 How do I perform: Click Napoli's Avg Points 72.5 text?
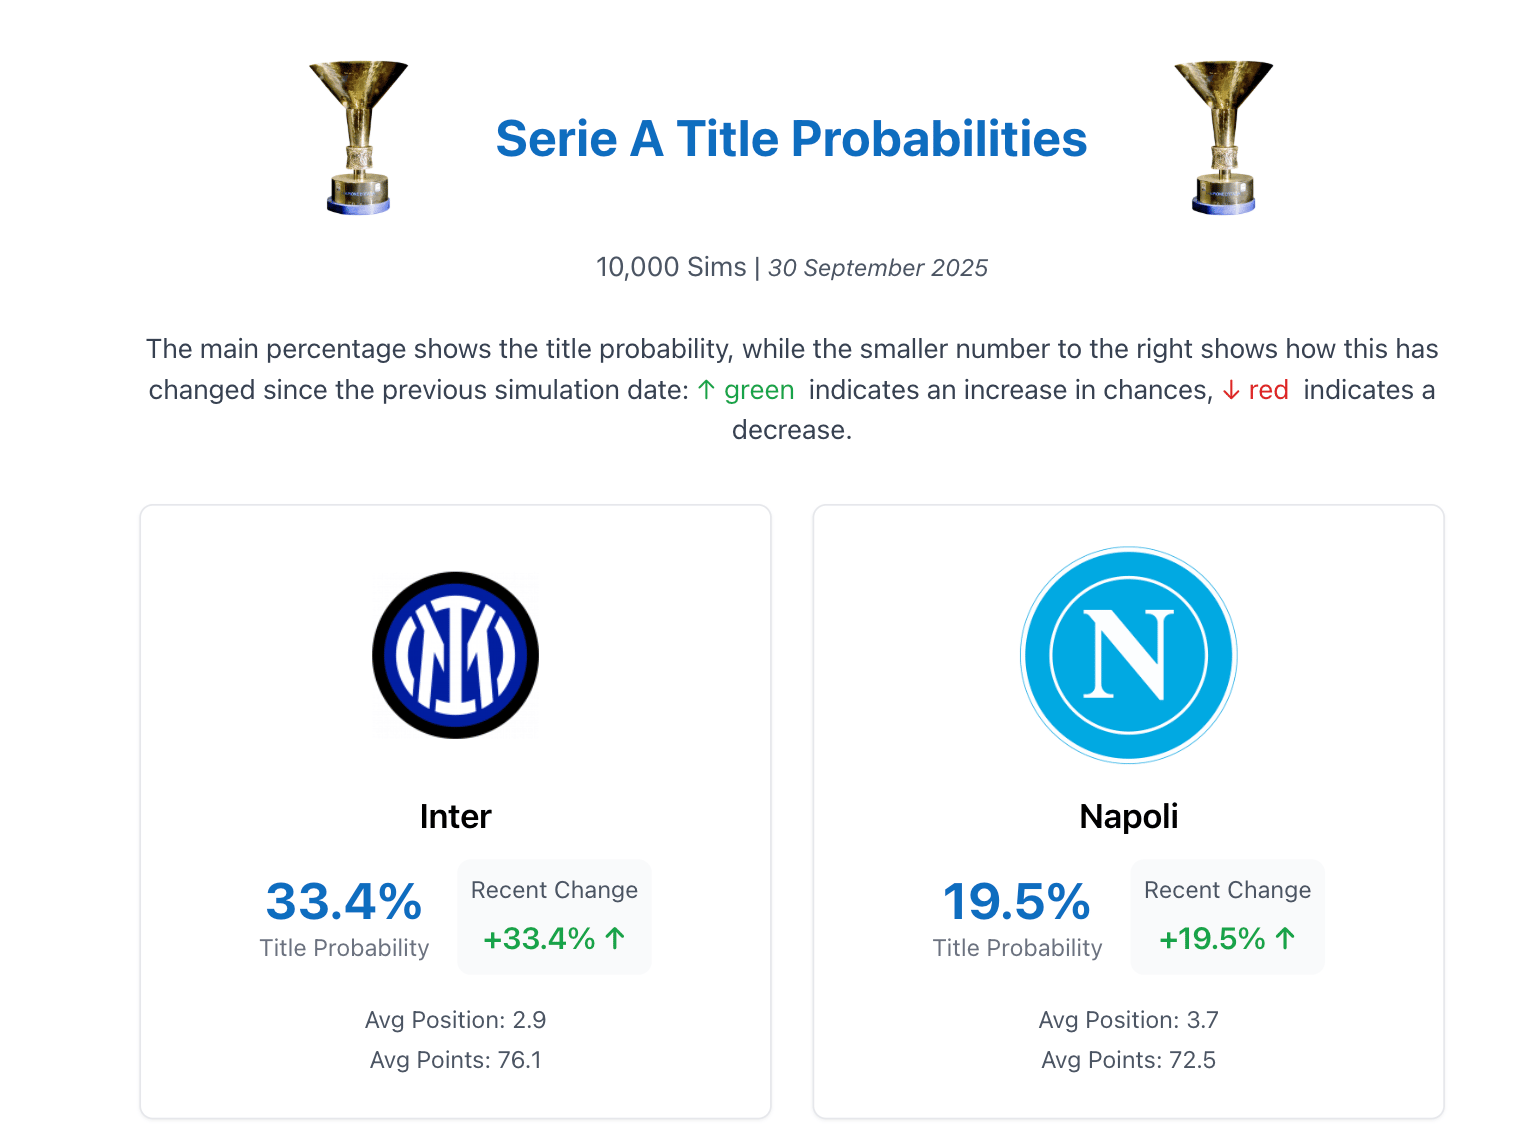coord(1128,1060)
